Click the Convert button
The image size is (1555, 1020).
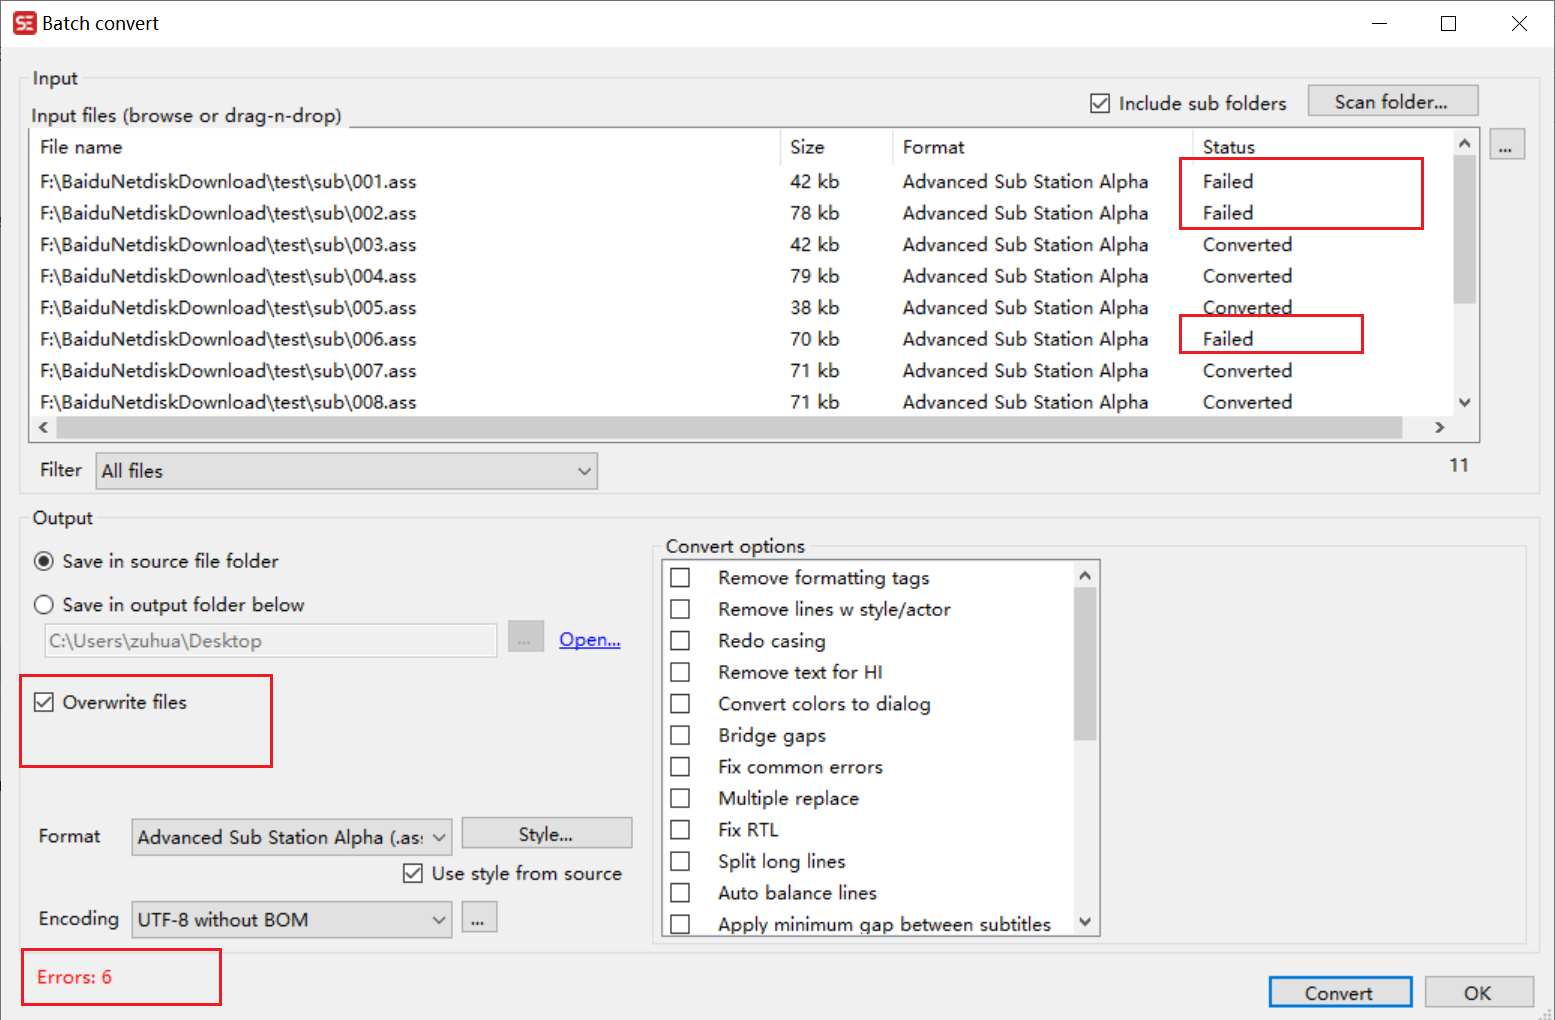[1339, 992]
